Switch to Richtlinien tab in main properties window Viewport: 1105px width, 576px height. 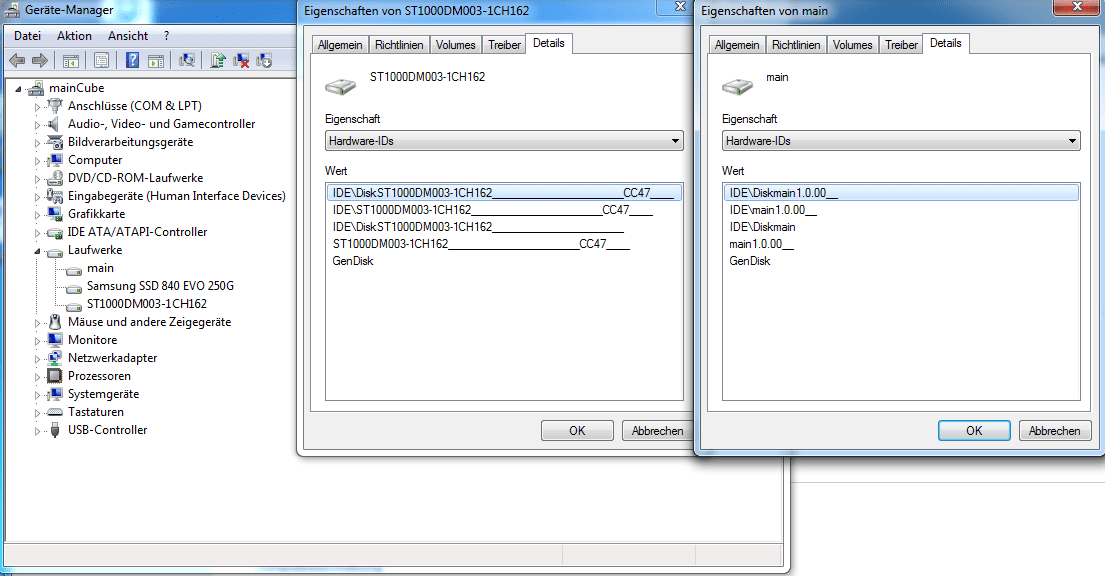click(796, 44)
